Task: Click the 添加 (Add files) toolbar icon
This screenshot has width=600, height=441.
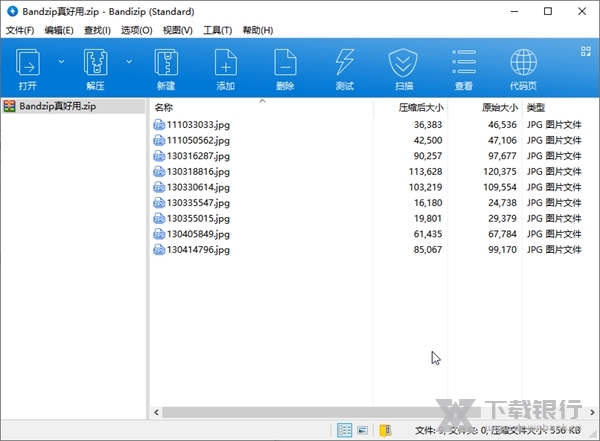Action: (226, 65)
